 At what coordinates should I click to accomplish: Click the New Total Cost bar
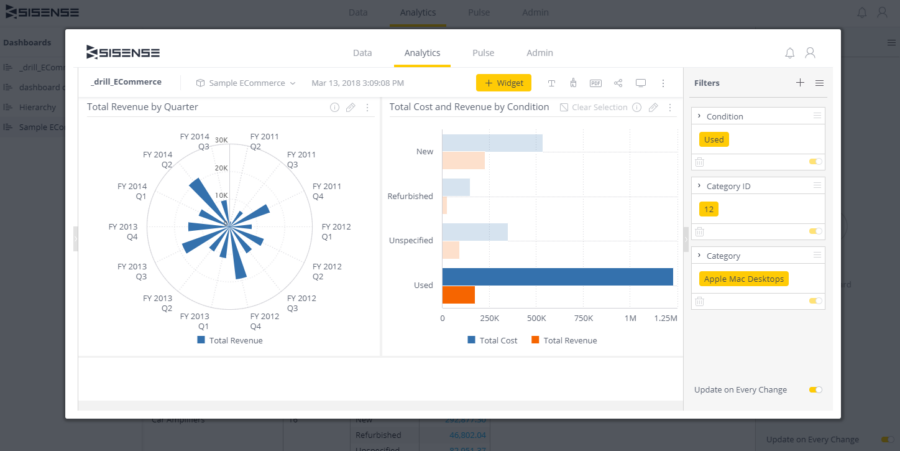[x=492, y=143]
